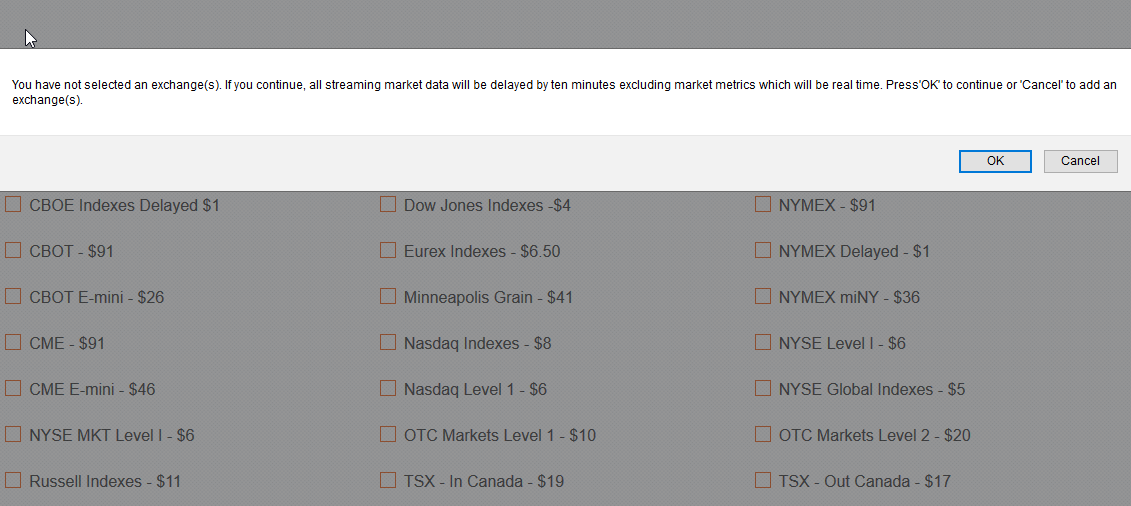Select the CME - $91 checkbox
1131x506 pixels.
[13, 343]
